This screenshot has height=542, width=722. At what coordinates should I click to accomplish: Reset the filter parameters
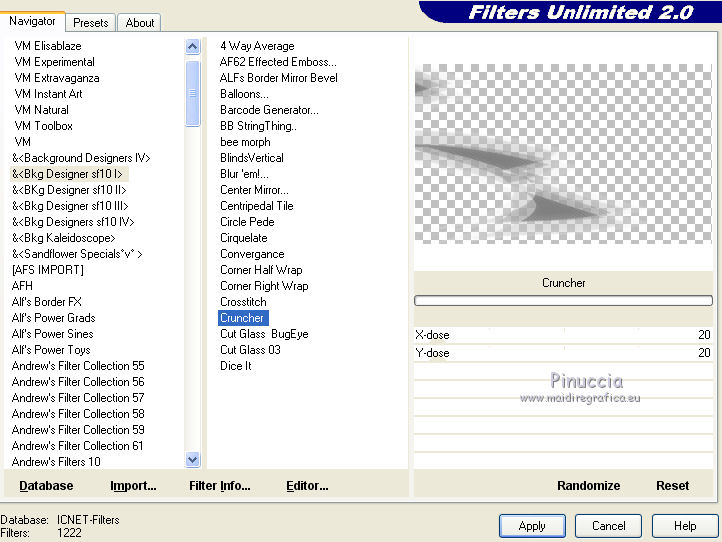pos(672,486)
